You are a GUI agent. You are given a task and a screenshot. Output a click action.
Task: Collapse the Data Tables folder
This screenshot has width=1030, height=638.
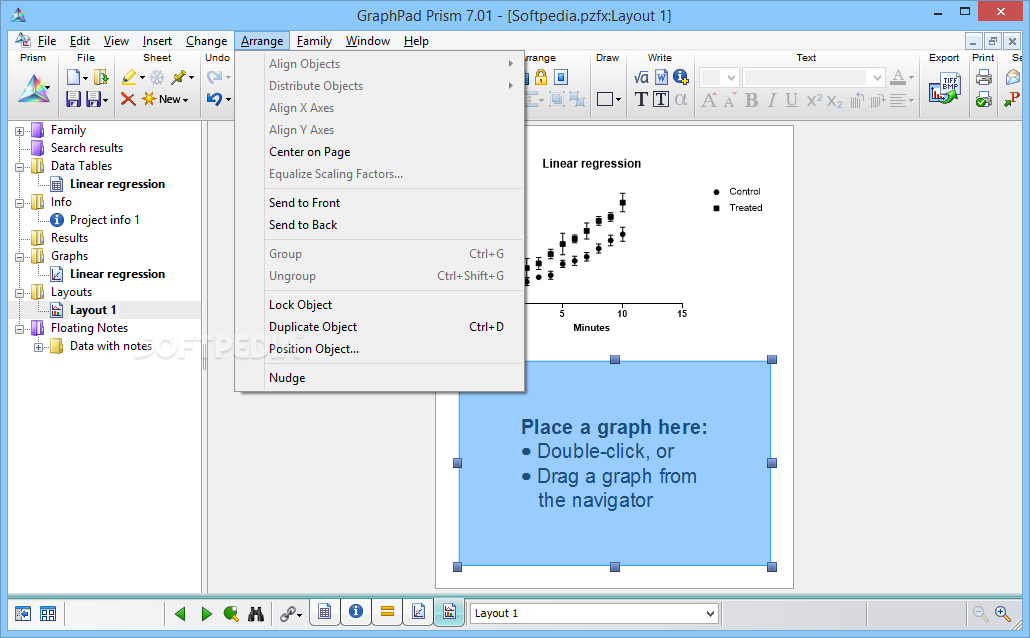(20, 167)
